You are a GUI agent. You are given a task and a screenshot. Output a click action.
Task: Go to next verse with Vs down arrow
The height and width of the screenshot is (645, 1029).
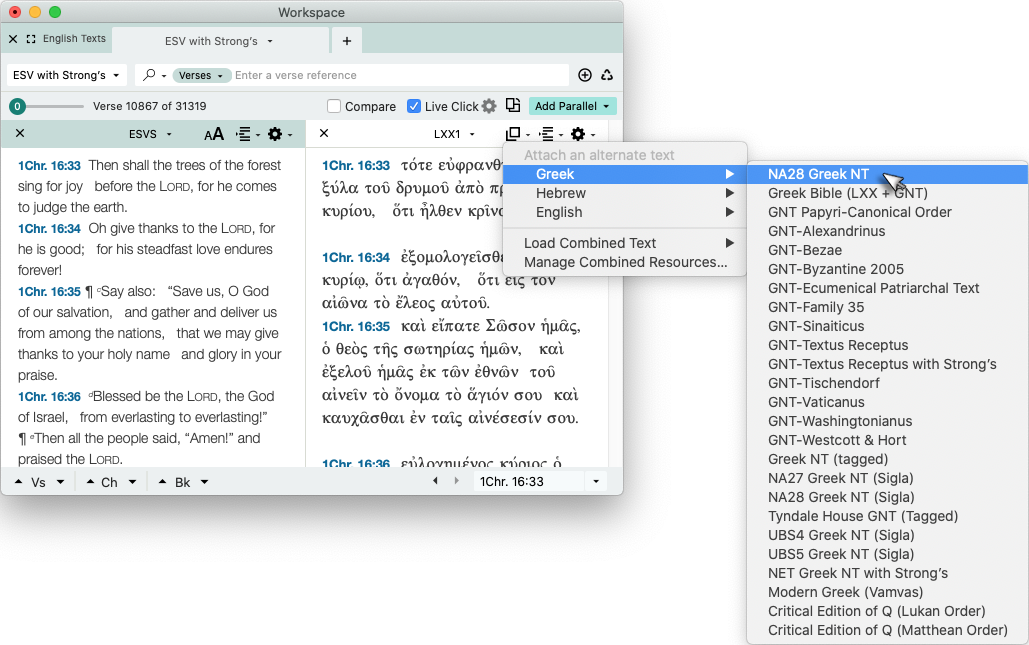click(60, 482)
